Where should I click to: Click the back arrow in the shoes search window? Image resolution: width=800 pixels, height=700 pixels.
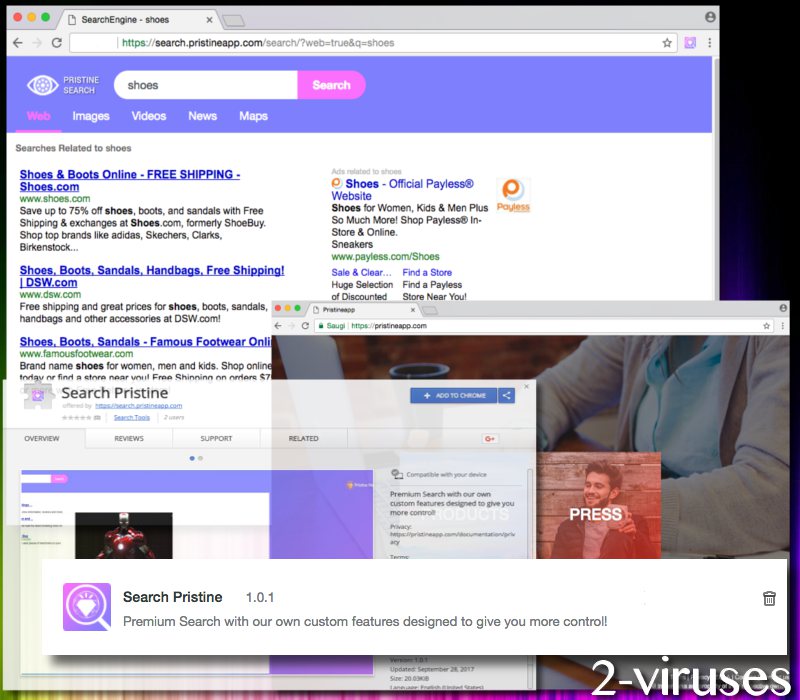coord(17,43)
